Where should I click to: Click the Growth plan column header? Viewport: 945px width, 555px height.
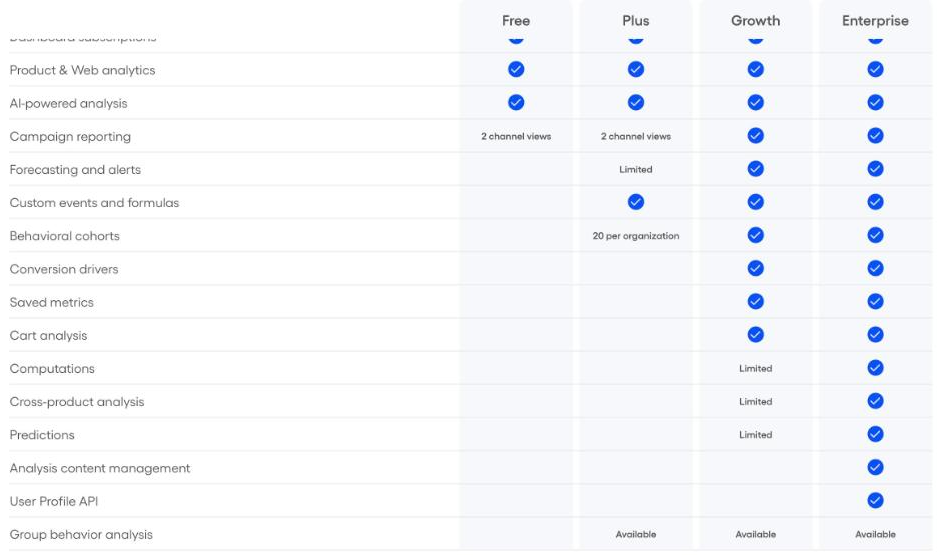point(755,20)
